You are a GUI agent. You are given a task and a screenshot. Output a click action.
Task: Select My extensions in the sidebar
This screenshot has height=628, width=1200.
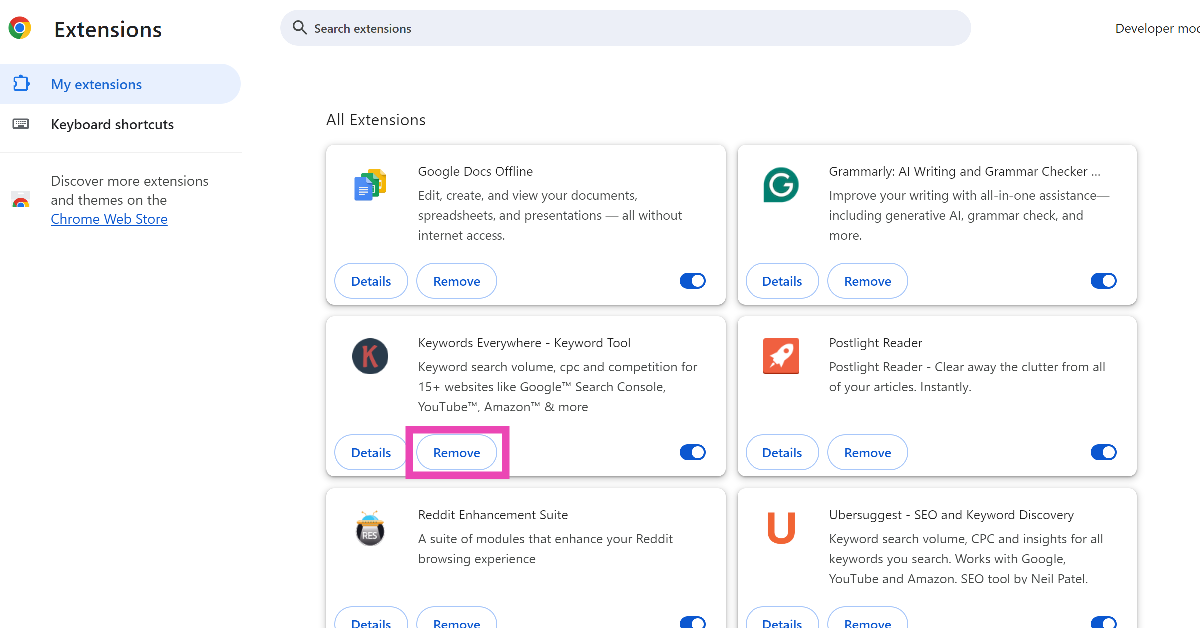[x=96, y=85]
